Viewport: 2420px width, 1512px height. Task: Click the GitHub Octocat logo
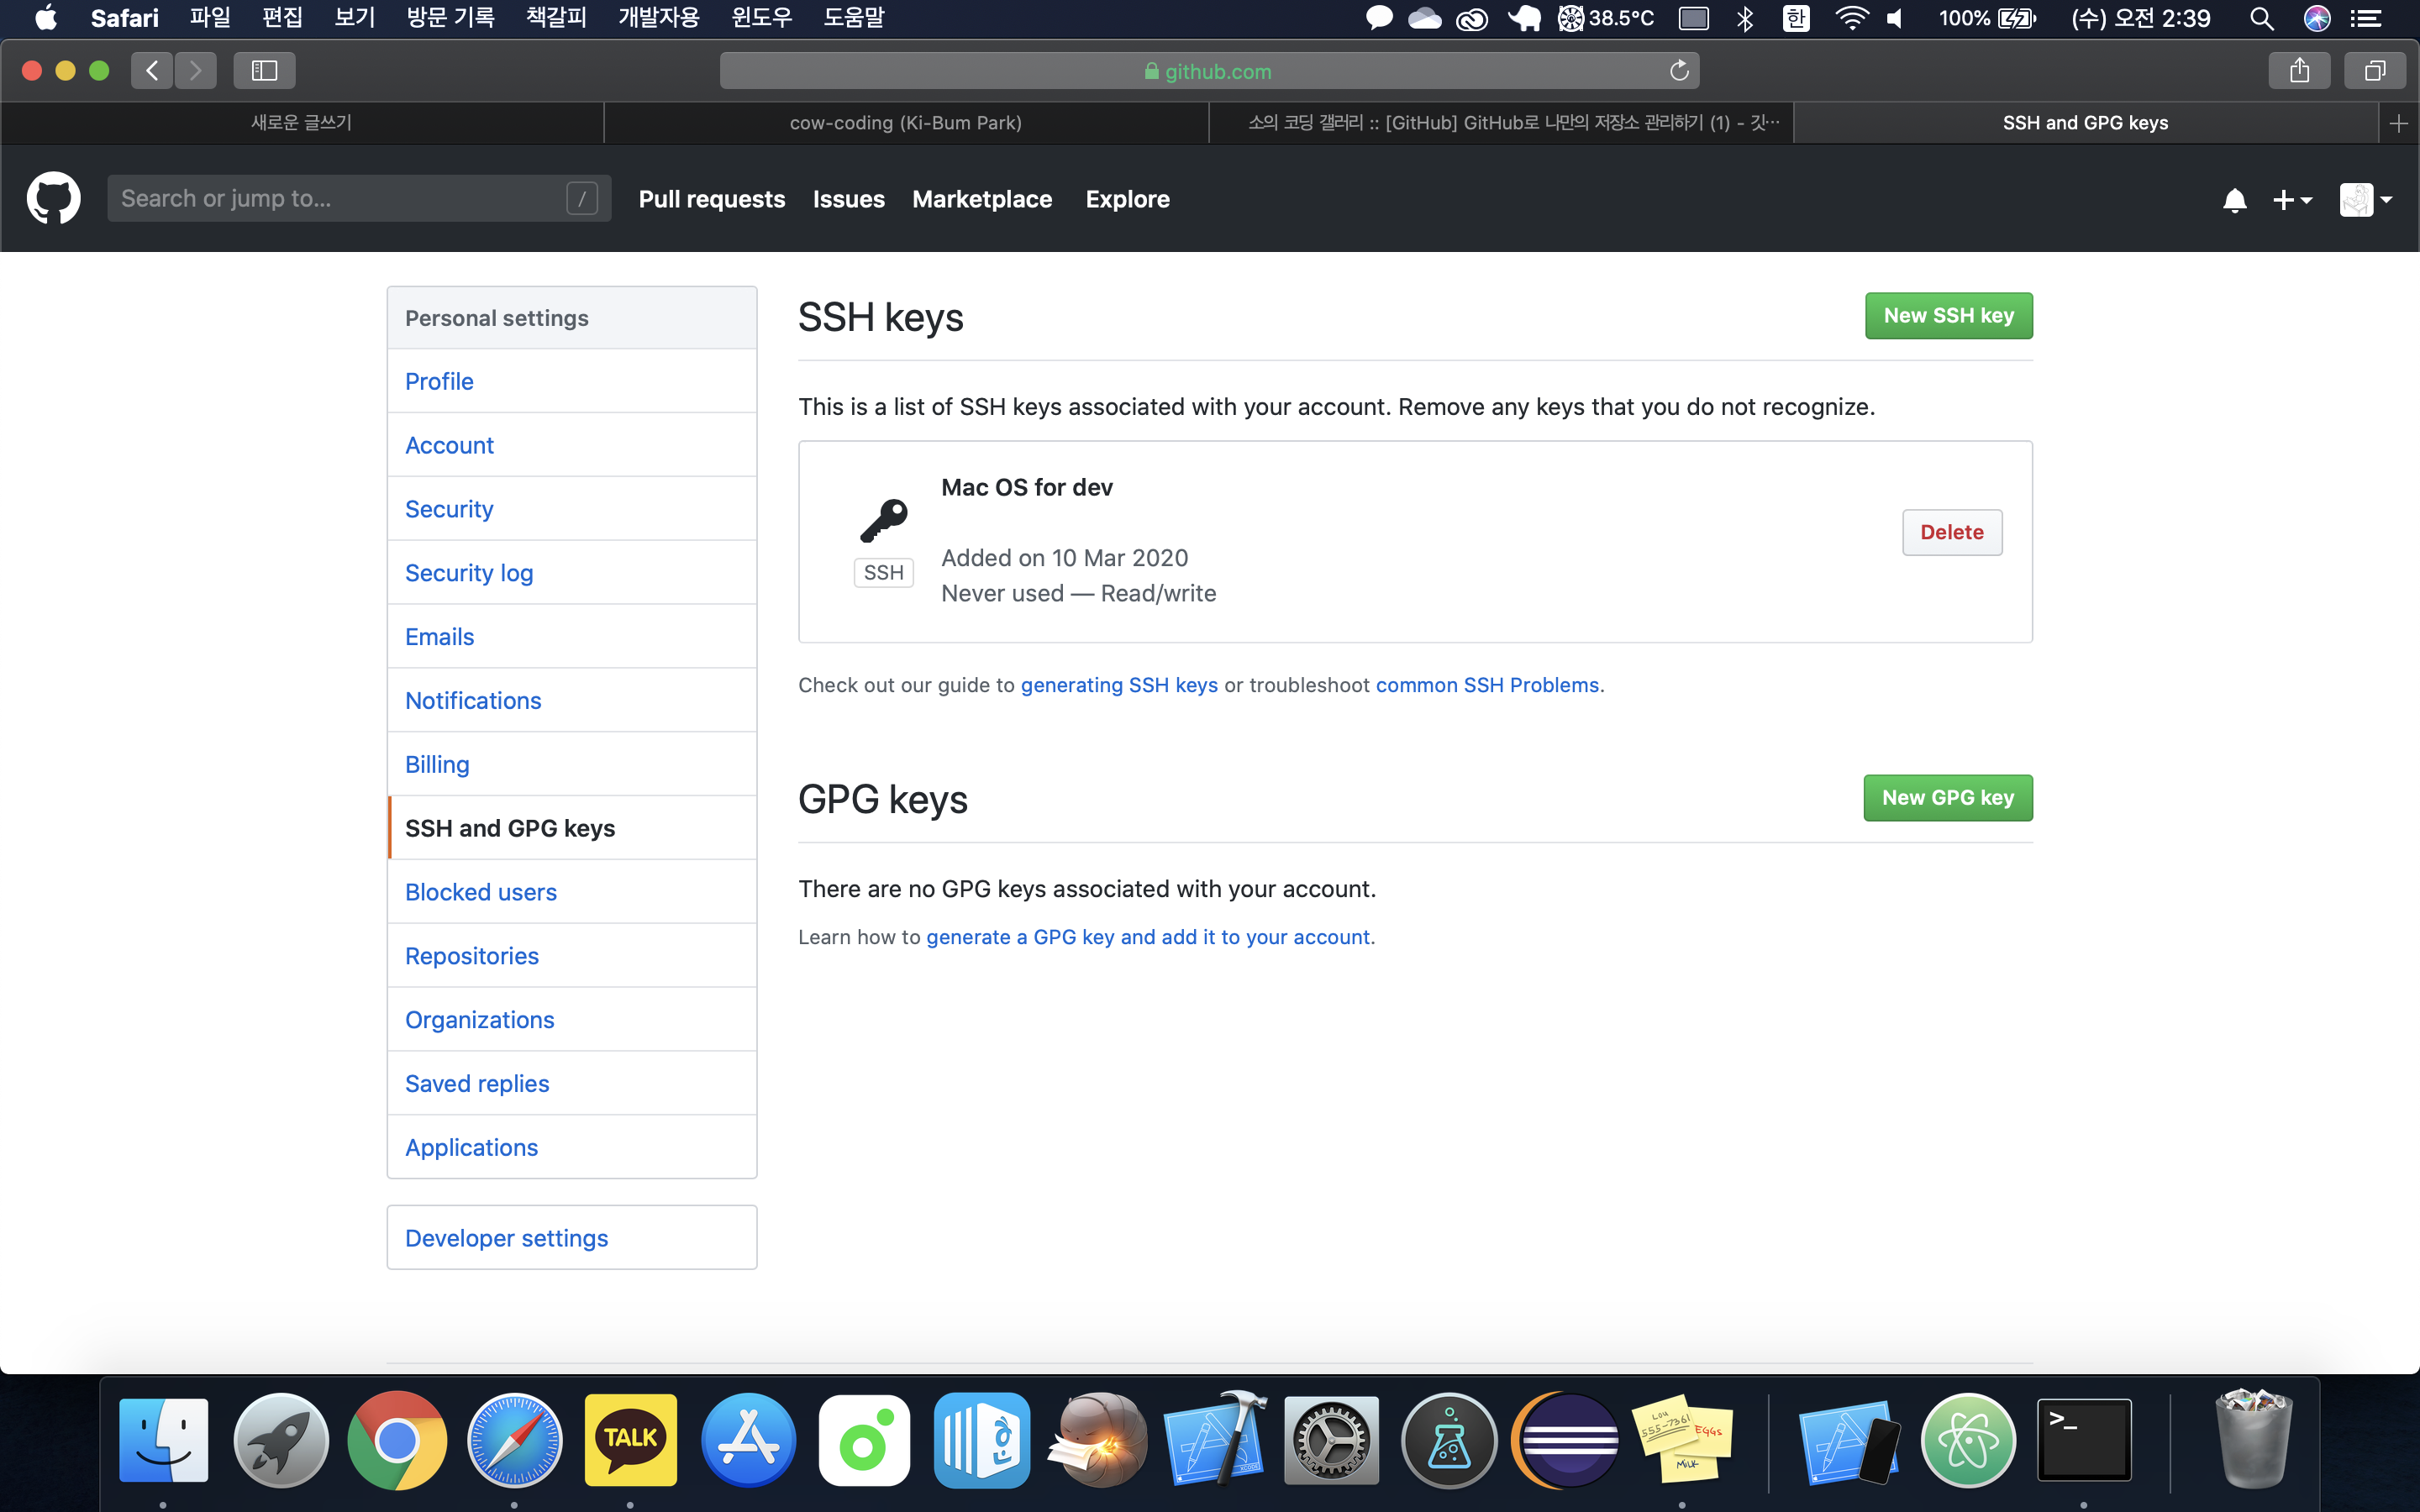point(53,198)
